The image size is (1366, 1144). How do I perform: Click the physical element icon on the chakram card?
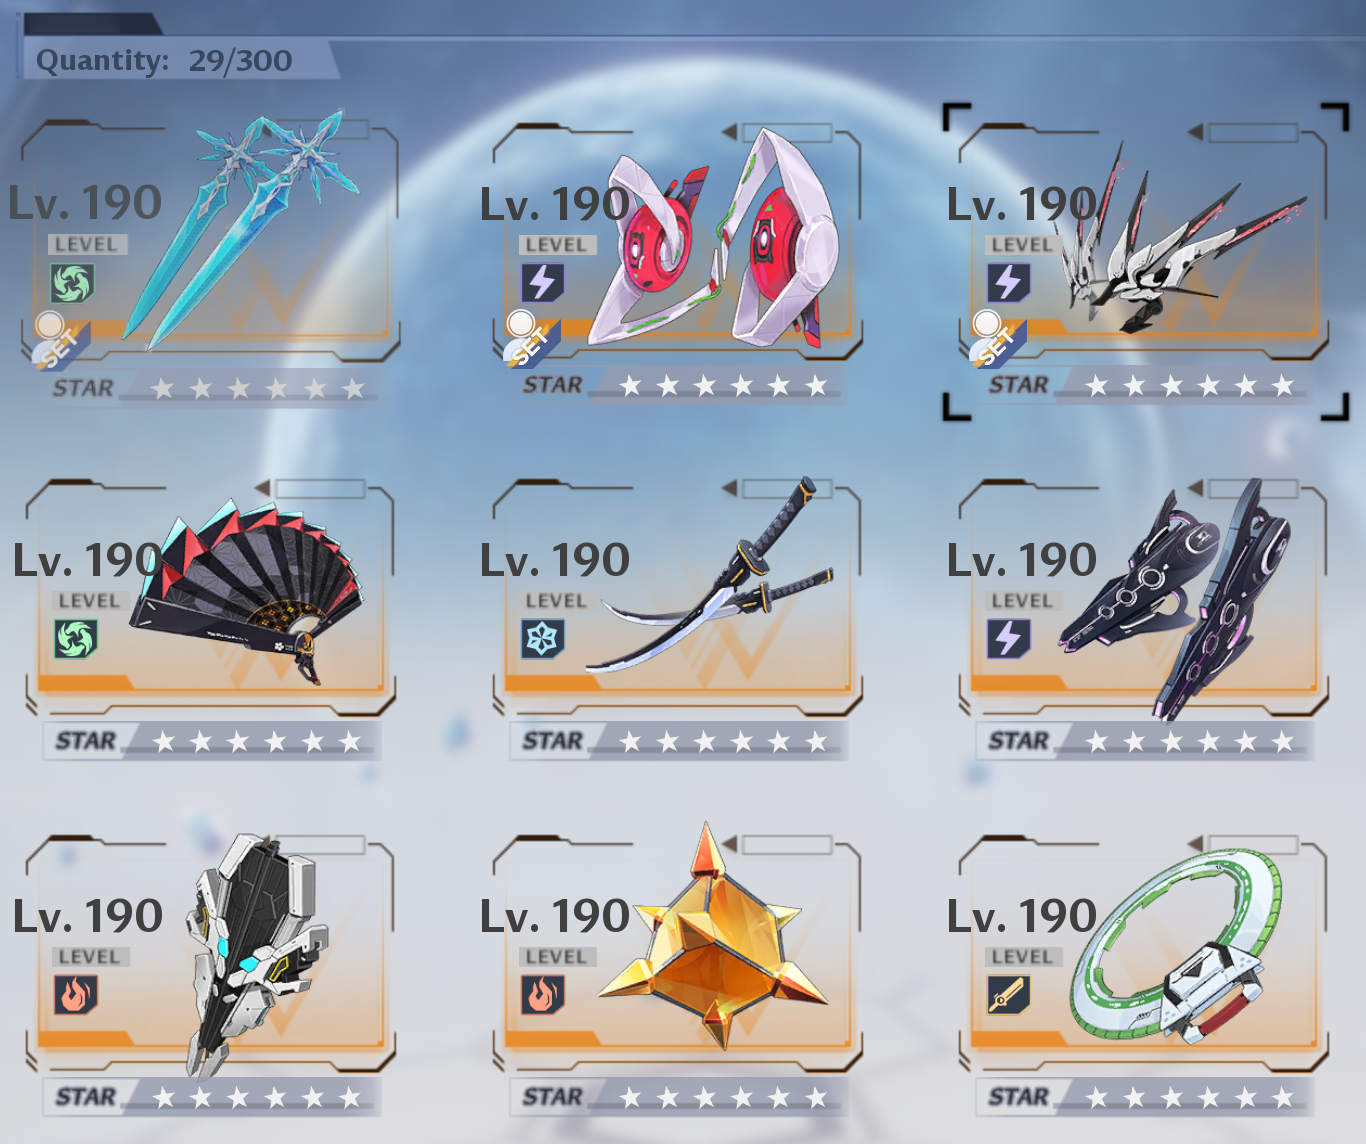(x=1009, y=995)
